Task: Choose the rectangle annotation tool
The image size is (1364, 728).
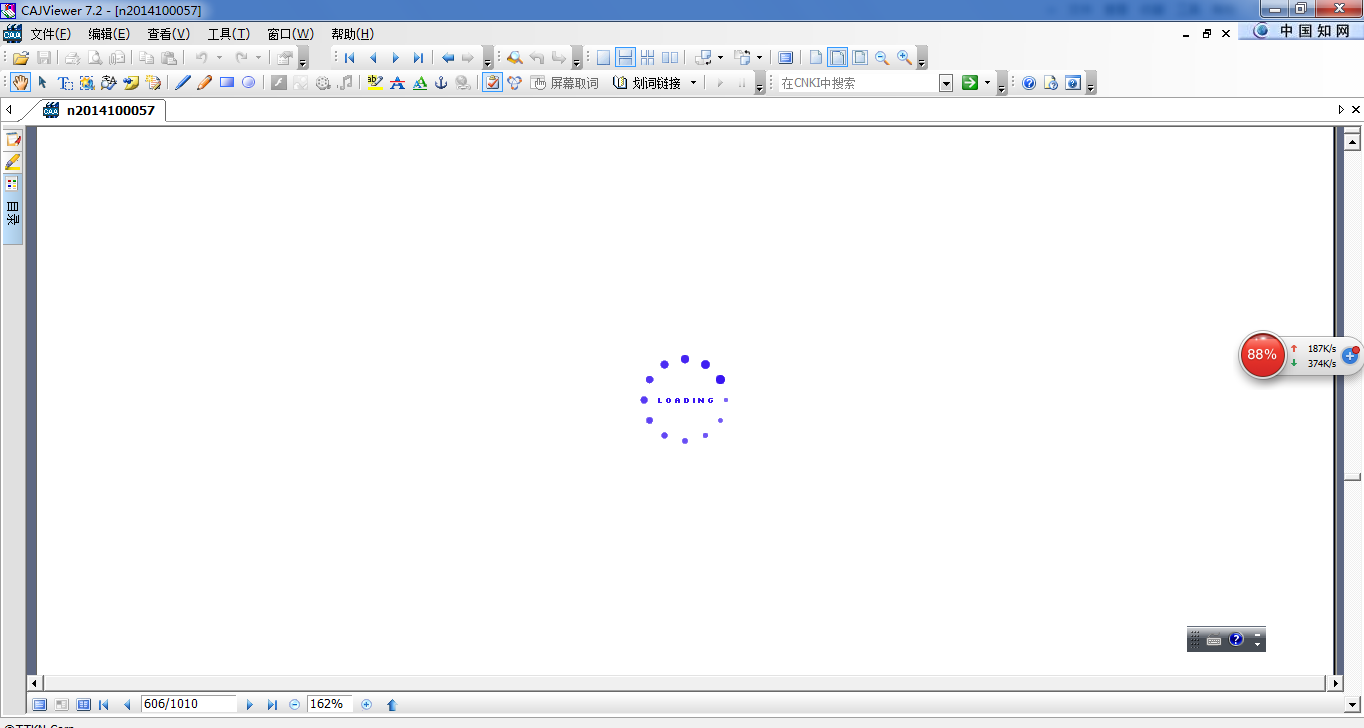Action: tap(227, 83)
